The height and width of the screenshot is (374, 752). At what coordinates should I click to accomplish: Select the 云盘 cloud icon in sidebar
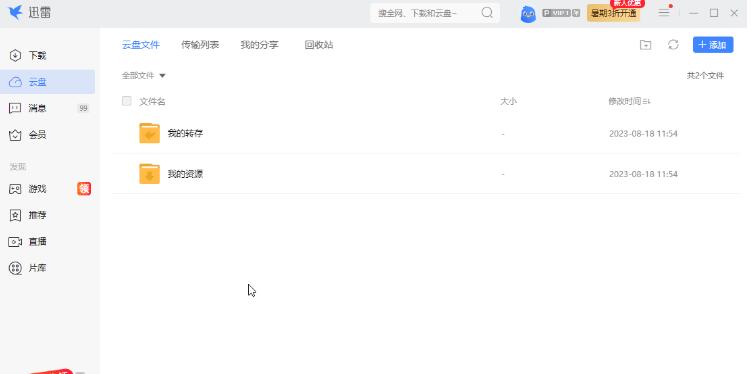click(15, 82)
